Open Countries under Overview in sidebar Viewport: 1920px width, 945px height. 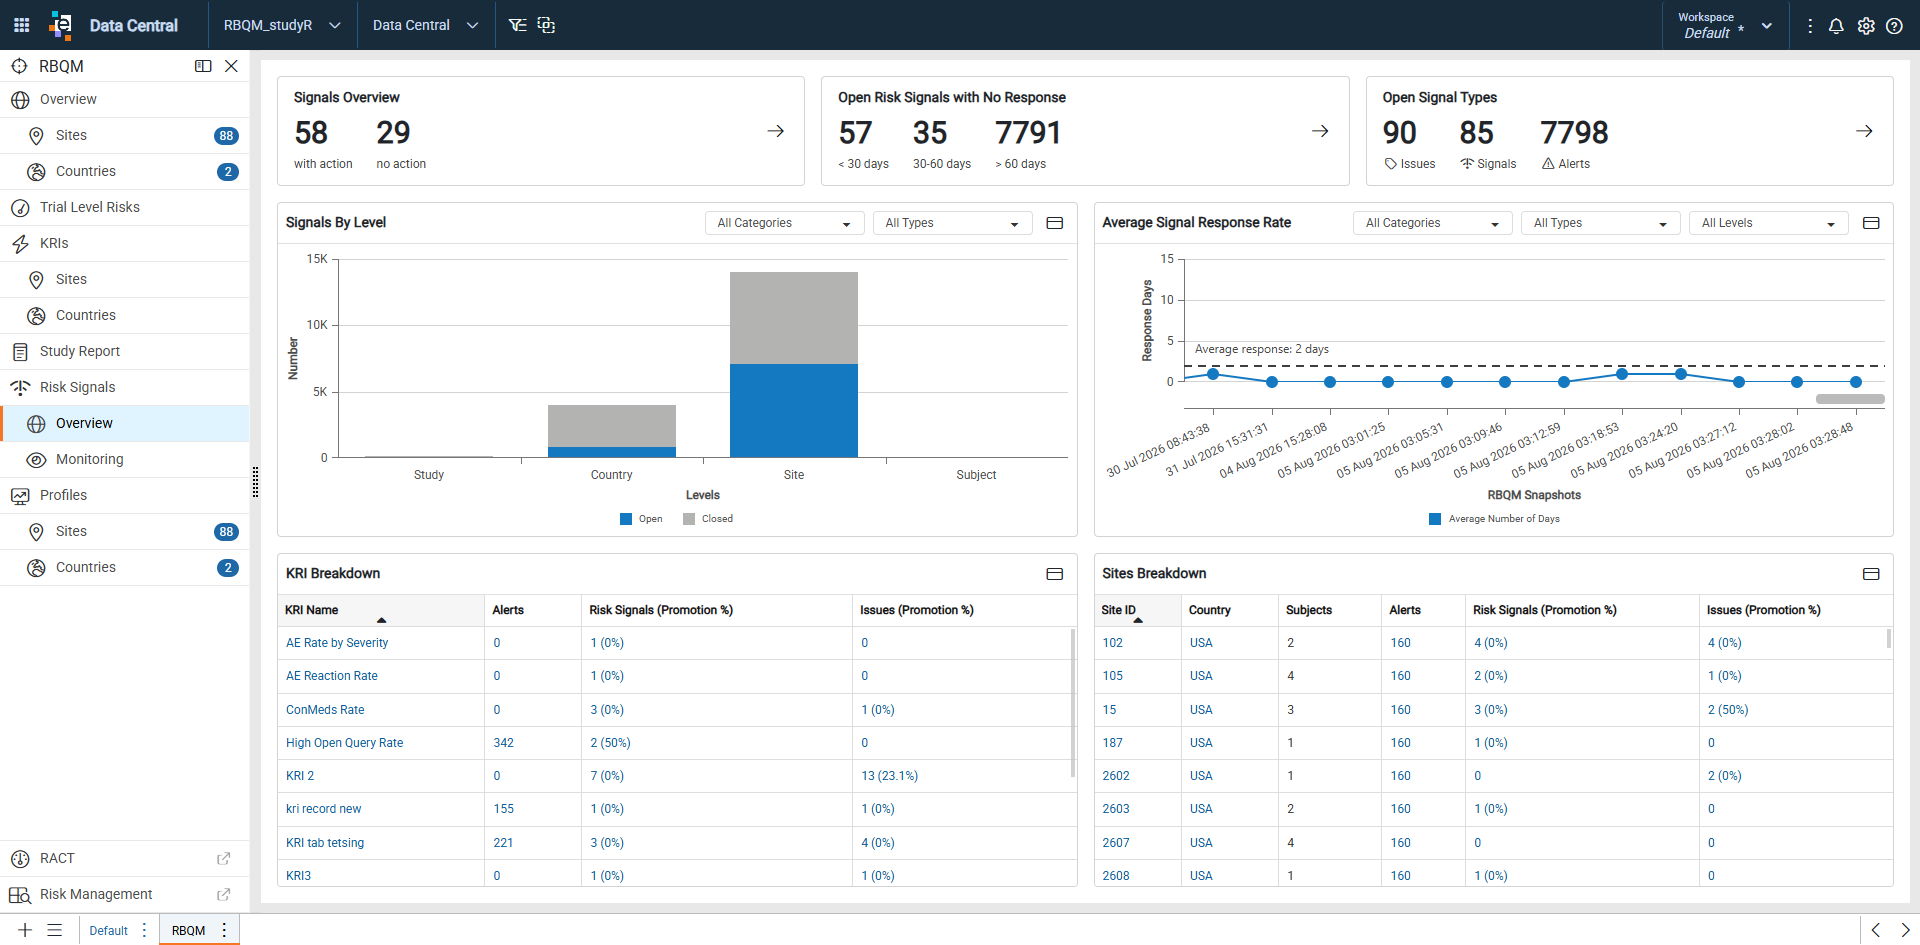click(x=125, y=172)
